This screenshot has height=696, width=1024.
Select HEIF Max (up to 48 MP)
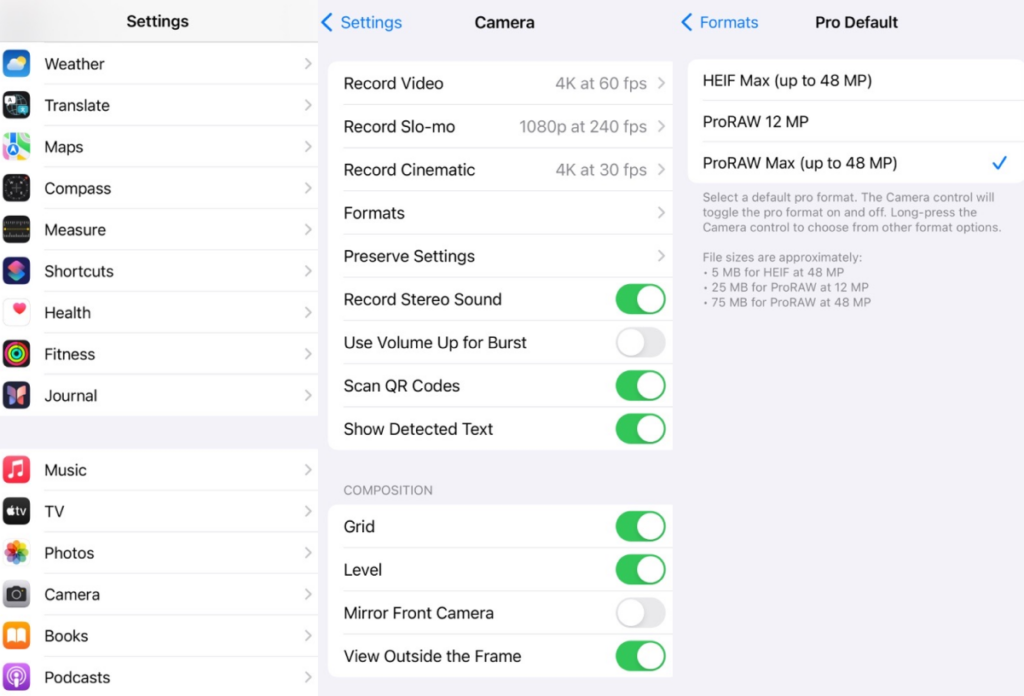point(850,80)
